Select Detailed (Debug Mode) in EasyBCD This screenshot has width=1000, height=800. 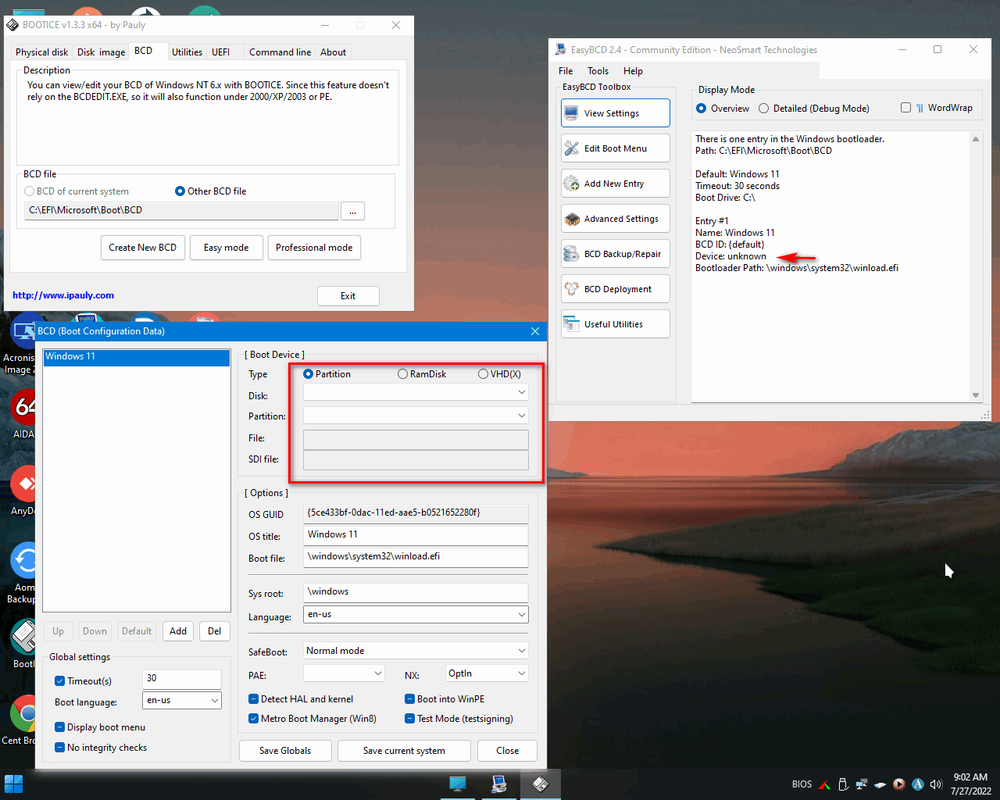click(x=763, y=108)
